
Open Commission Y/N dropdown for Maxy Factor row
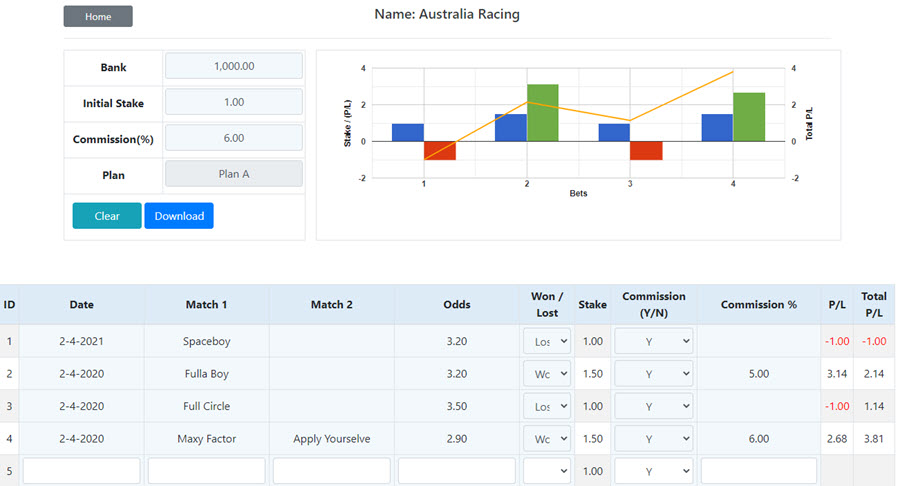tap(653, 439)
